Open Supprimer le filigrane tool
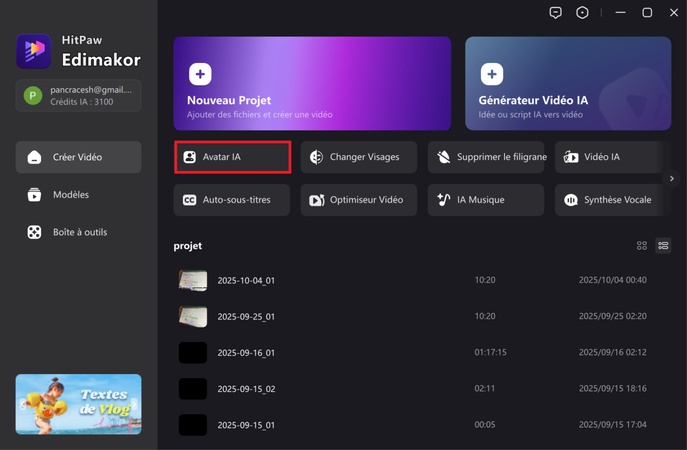Viewport: 687px width, 450px height. (486, 157)
